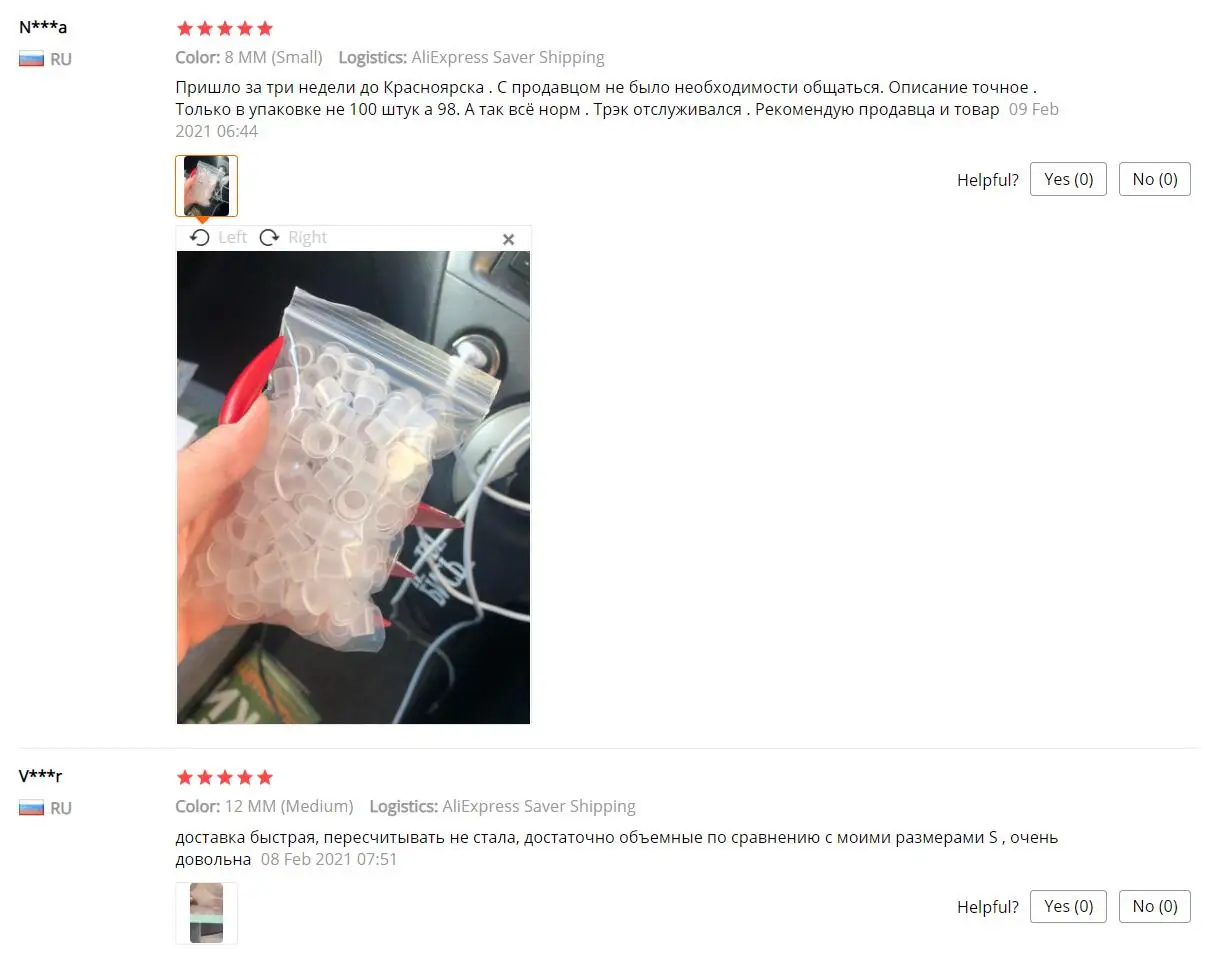Select the thumbnail photo in N***a's review
Image resolution: width=1219 pixels, height=968 pixels.
point(206,186)
